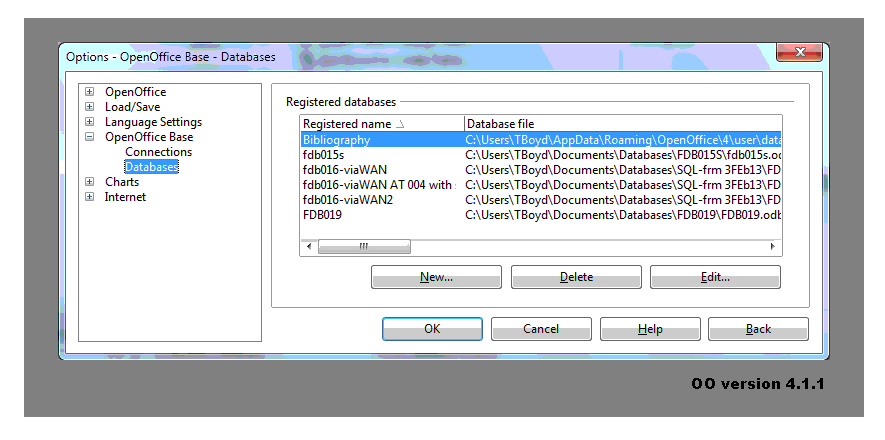Sort by Registered name column header
Screen dimensions: 885x440
click(382, 124)
